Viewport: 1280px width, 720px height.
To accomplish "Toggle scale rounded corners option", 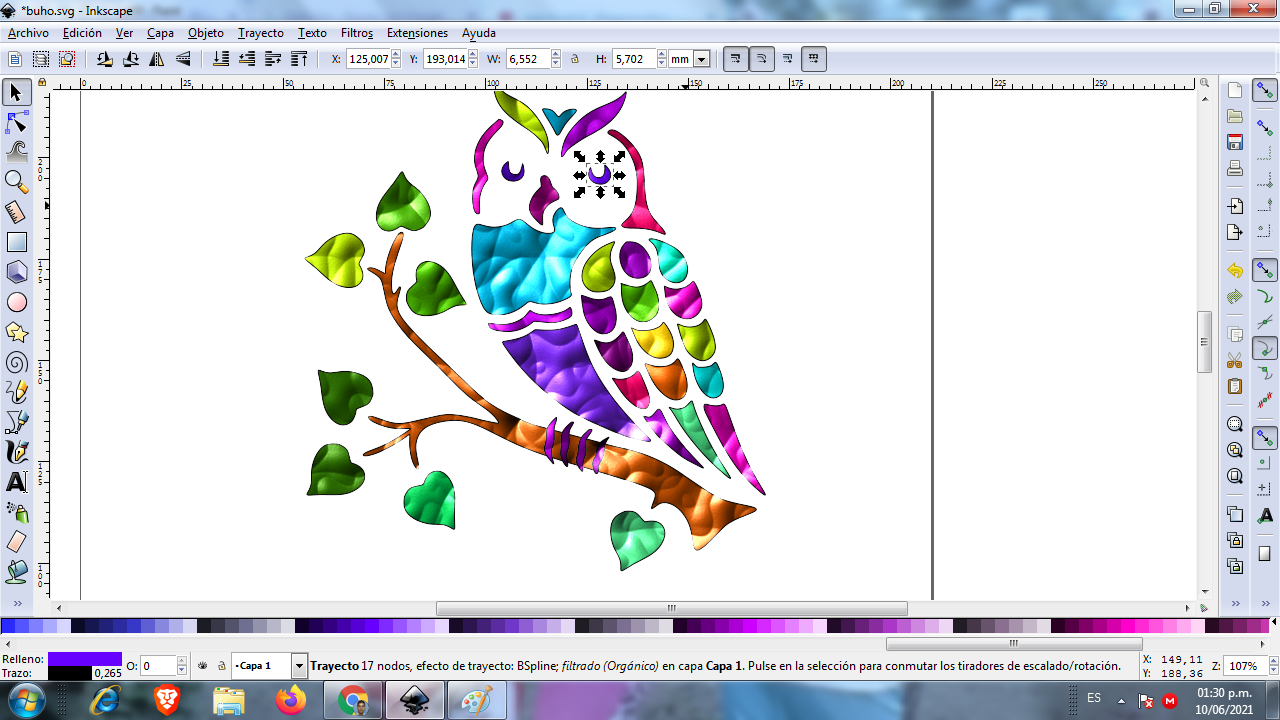I will [x=761, y=59].
